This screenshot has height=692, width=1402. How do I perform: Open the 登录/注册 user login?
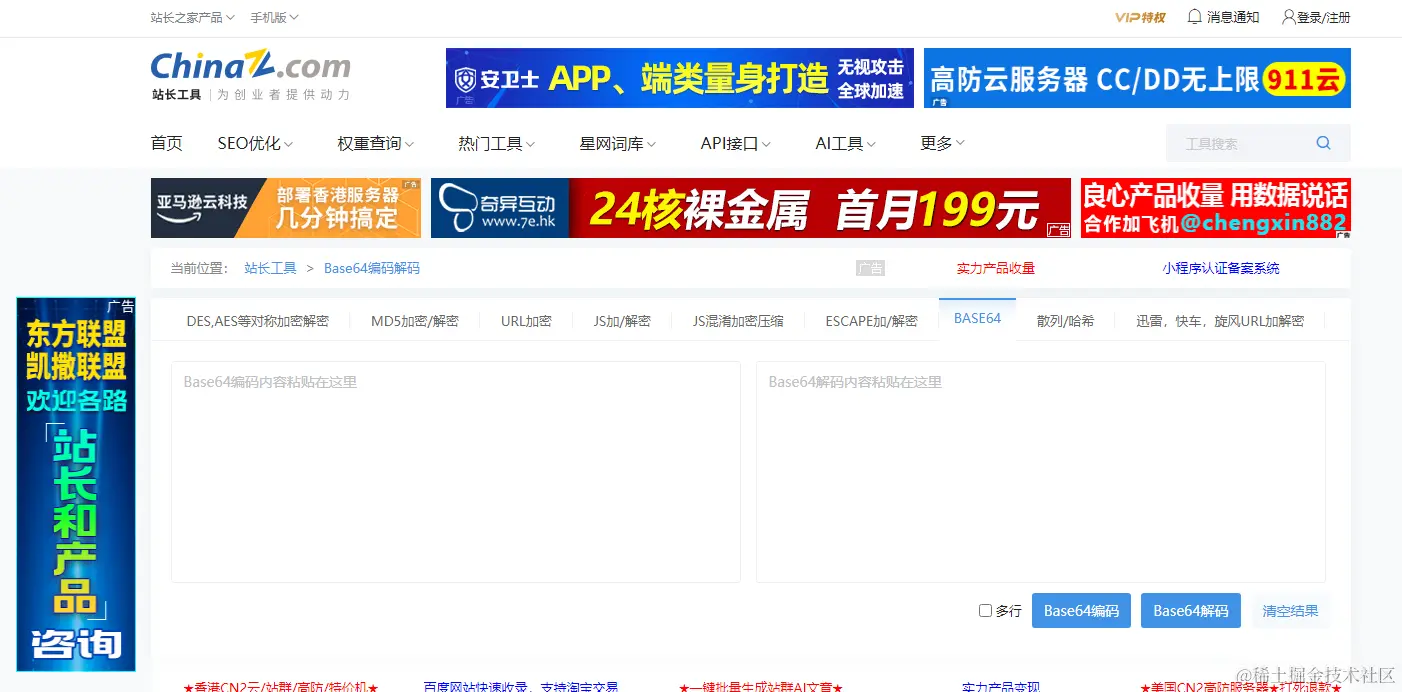click(x=1316, y=17)
